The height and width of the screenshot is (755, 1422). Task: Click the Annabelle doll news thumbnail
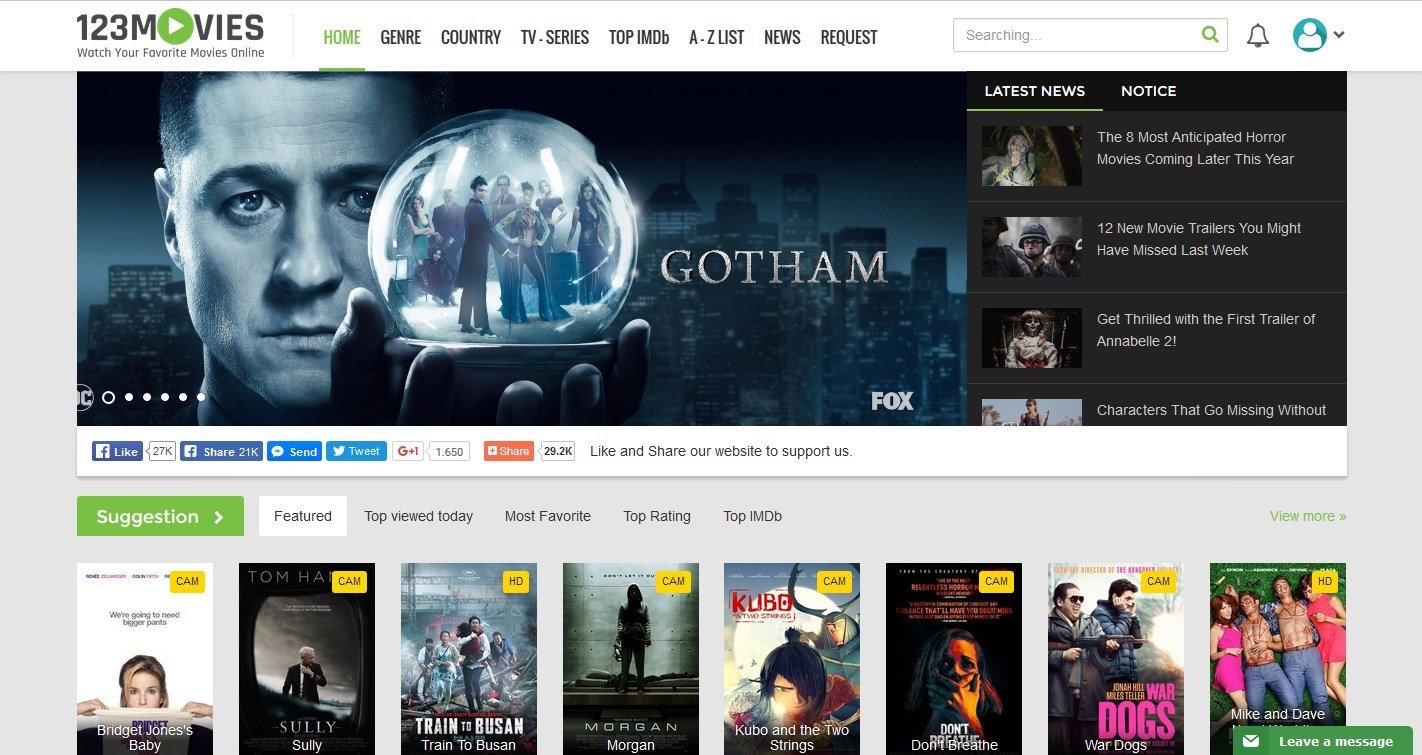1031,338
